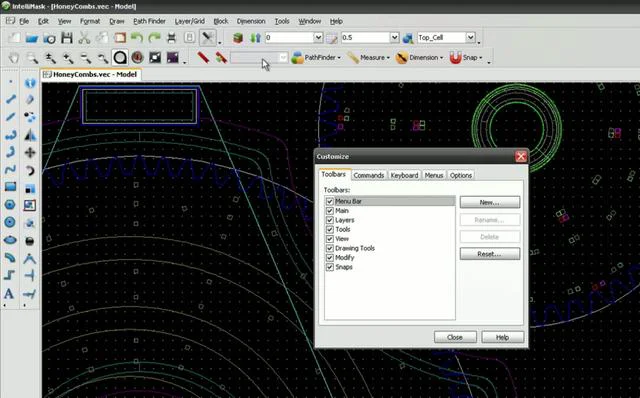Click the grid size edit icon
This screenshot has height=398, width=640.
coord(331,38)
